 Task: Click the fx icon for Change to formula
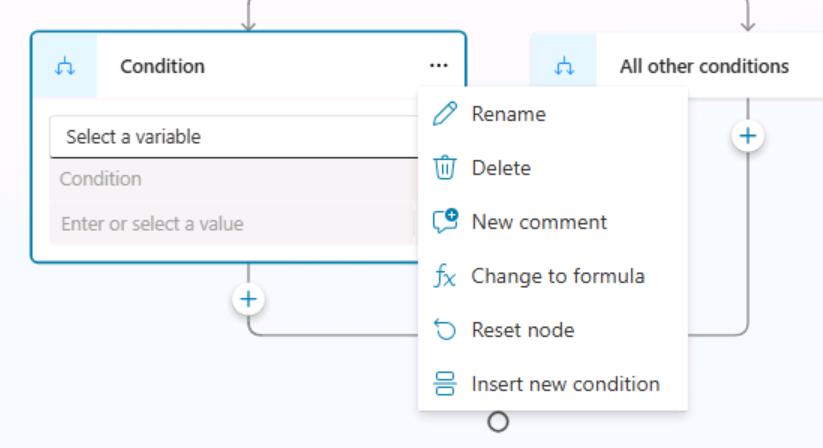click(445, 276)
